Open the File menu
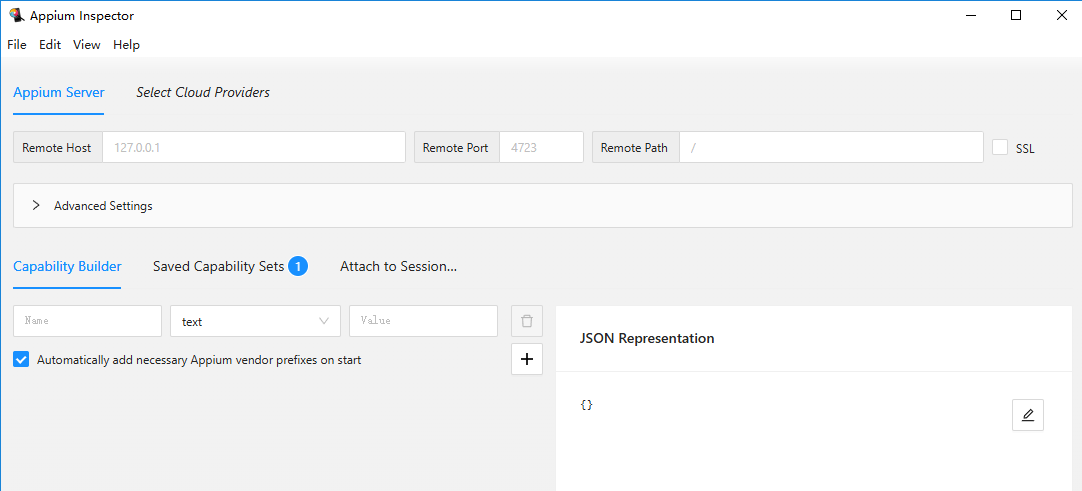This screenshot has height=491, width=1082. pos(17,45)
